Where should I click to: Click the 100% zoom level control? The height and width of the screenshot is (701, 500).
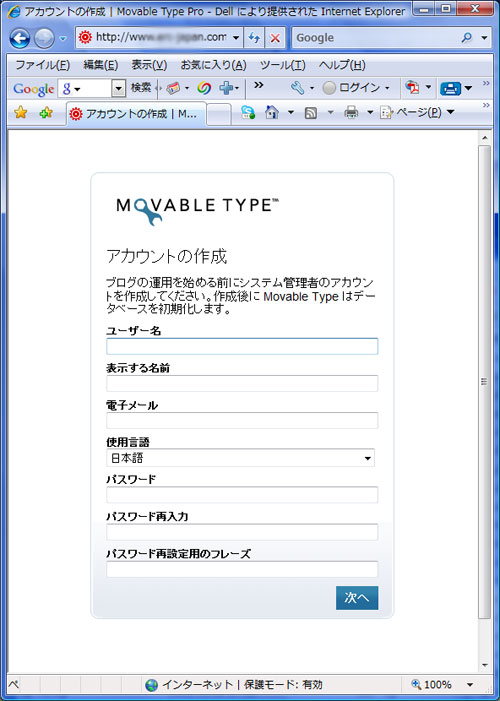click(432, 684)
